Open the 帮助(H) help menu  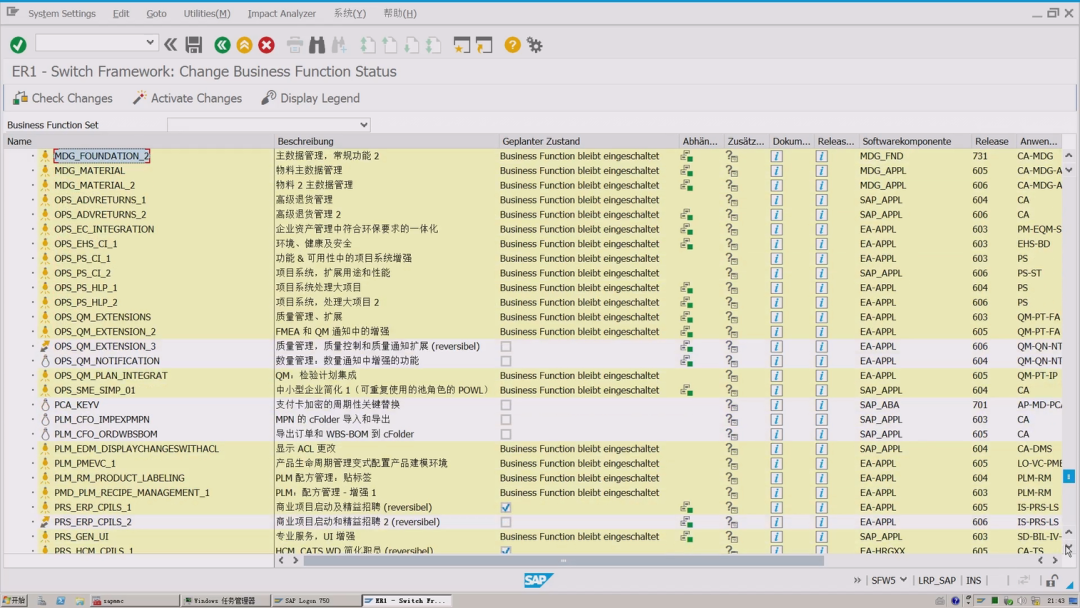click(399, 13)
